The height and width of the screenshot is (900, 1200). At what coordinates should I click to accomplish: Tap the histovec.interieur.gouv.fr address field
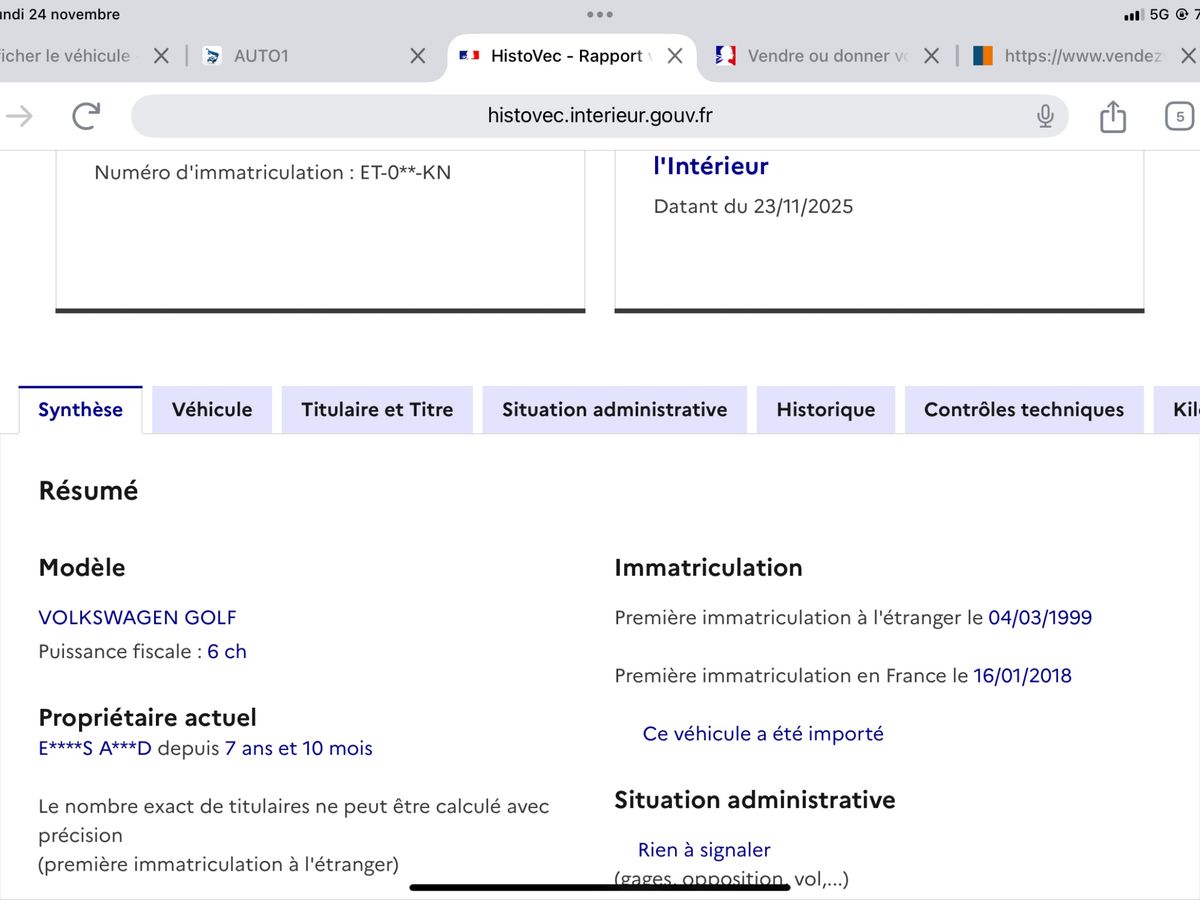point(600,116)
